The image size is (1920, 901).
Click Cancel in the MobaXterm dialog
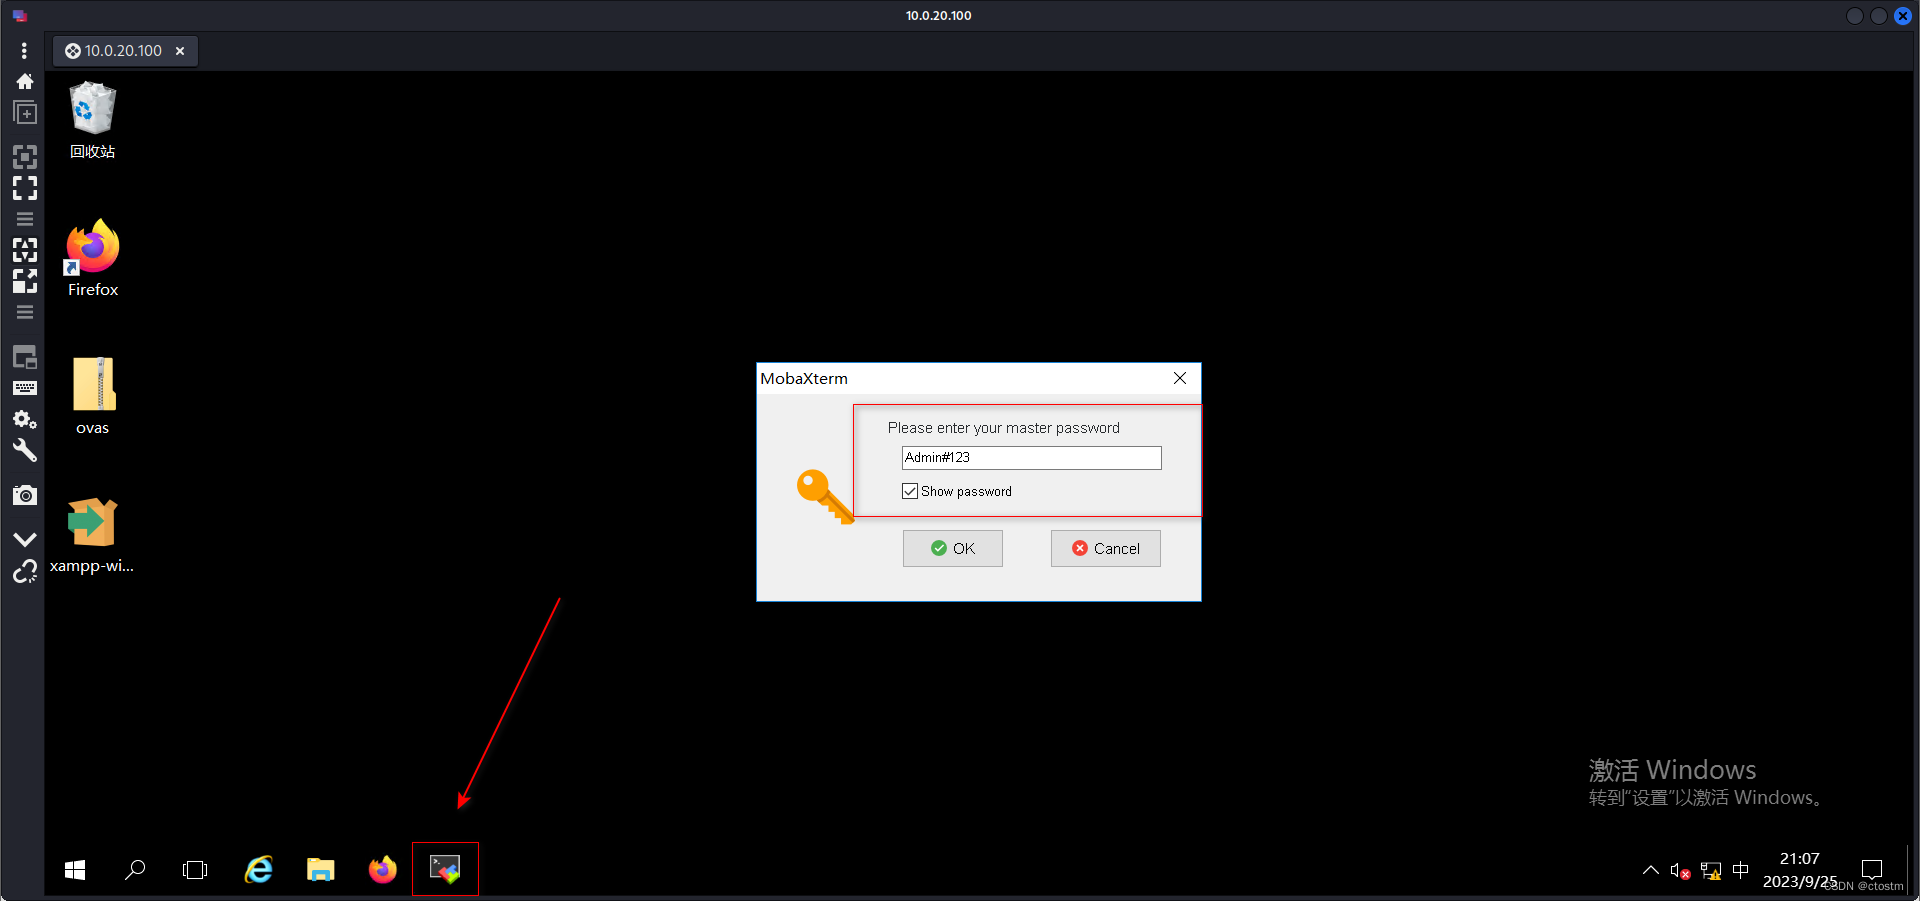tap(1105, 548)
